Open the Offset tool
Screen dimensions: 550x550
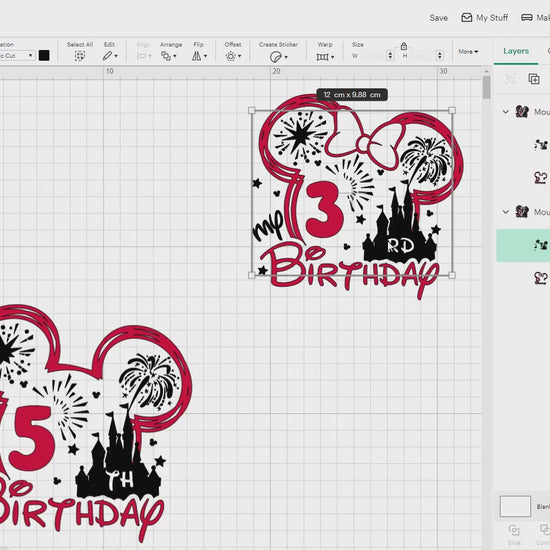pos(230,56)
